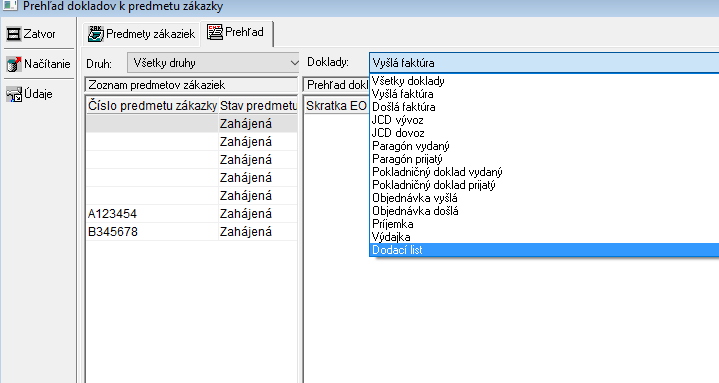Click Zahájená status in B345678 row
719x383 pixels.
246,232
